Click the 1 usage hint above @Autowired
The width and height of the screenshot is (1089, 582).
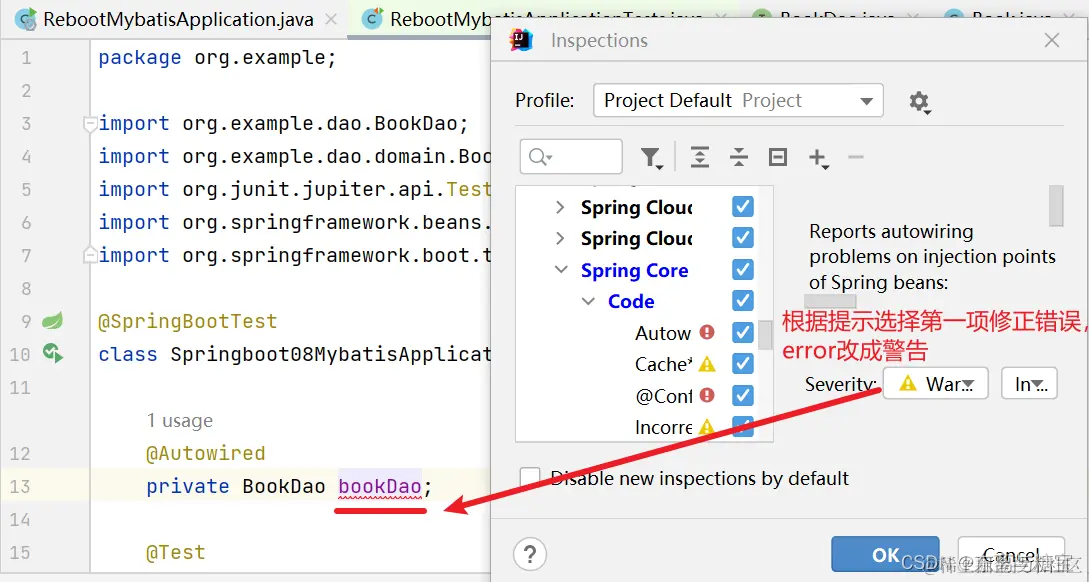click(x=180, y=421)
